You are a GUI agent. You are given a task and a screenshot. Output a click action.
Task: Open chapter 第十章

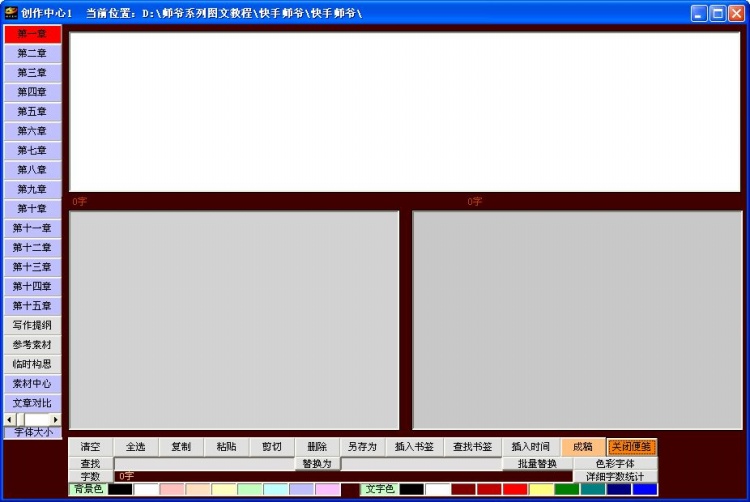33,209
